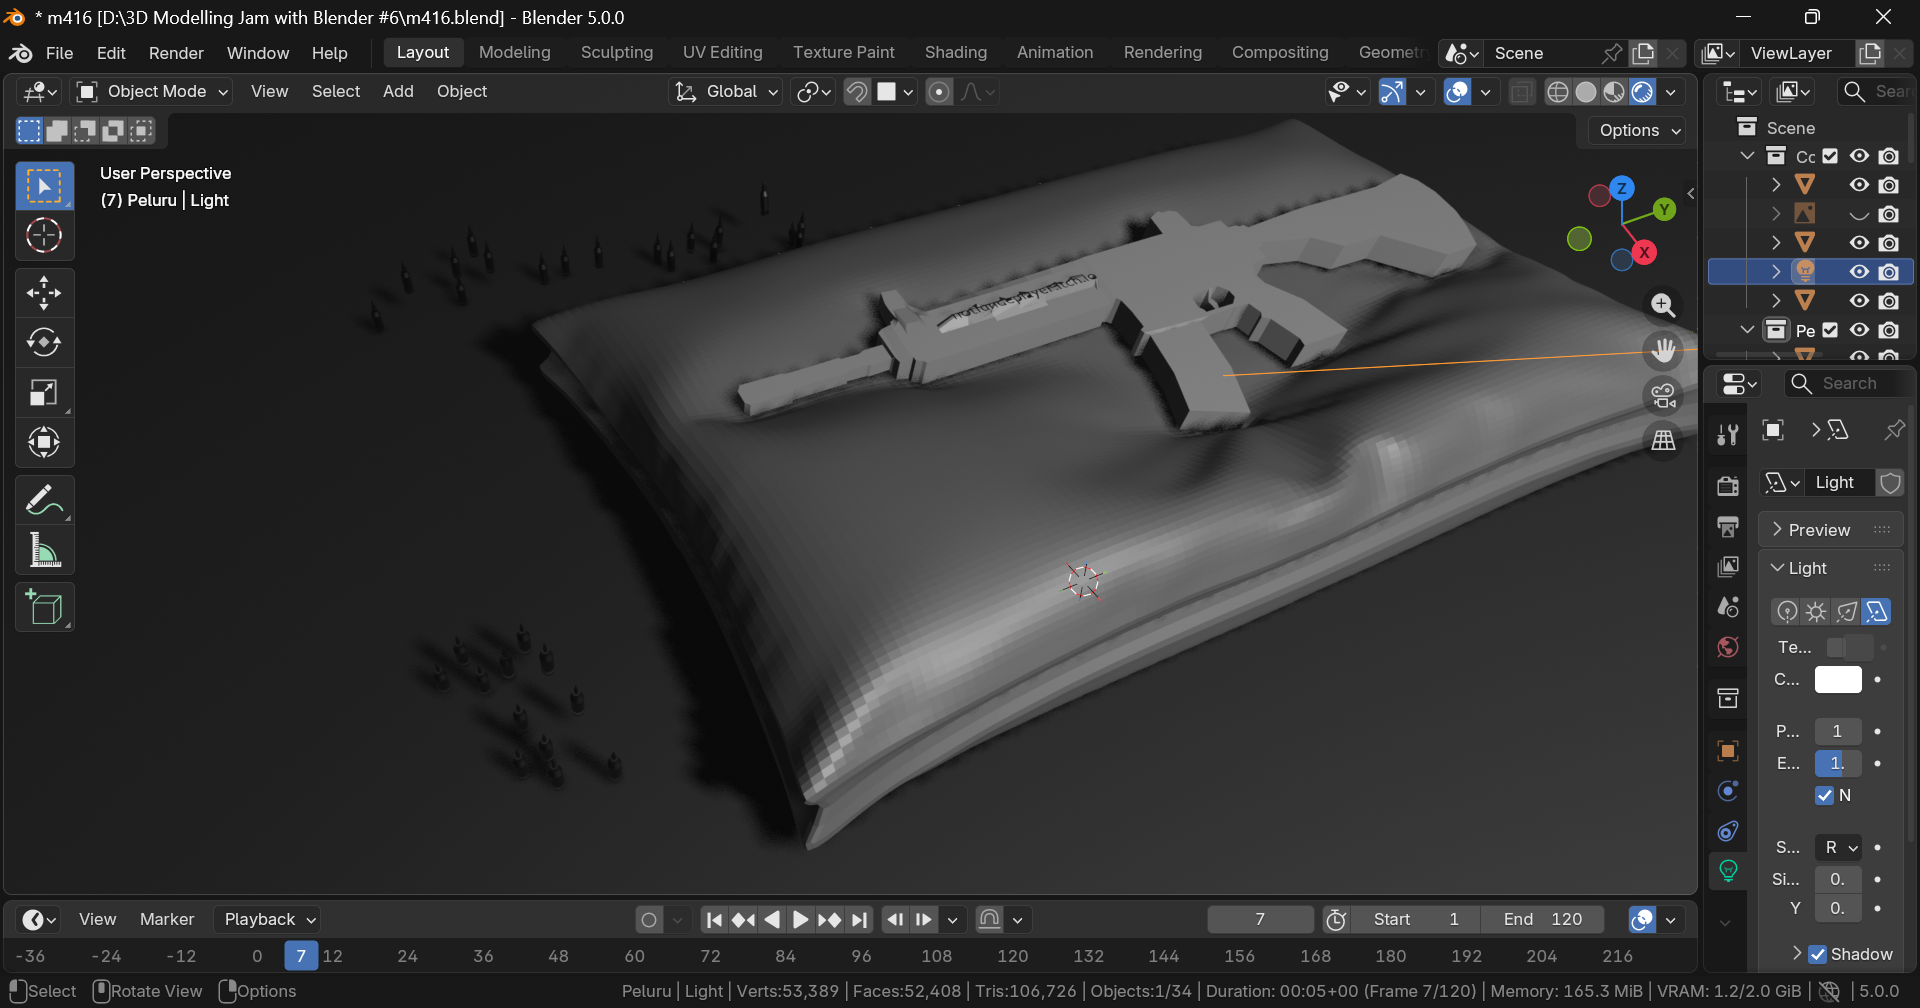
Task: Collapse the Cc collection in outliner
Action: (x=1747, y=156)
